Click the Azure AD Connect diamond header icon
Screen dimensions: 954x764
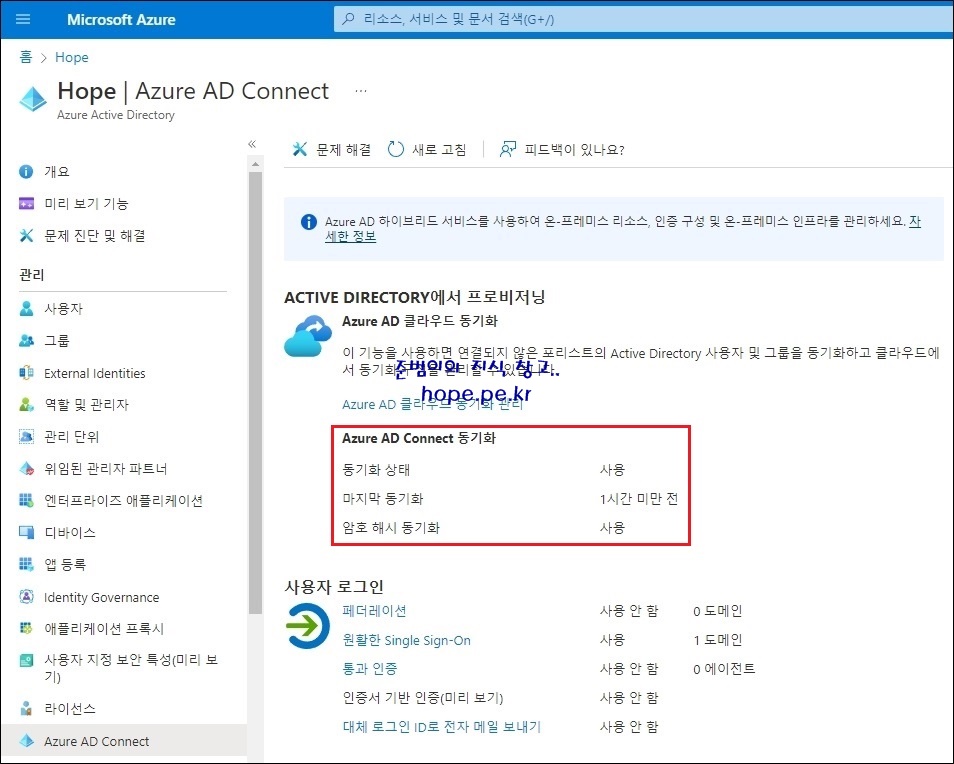click(x=33, y=99)
